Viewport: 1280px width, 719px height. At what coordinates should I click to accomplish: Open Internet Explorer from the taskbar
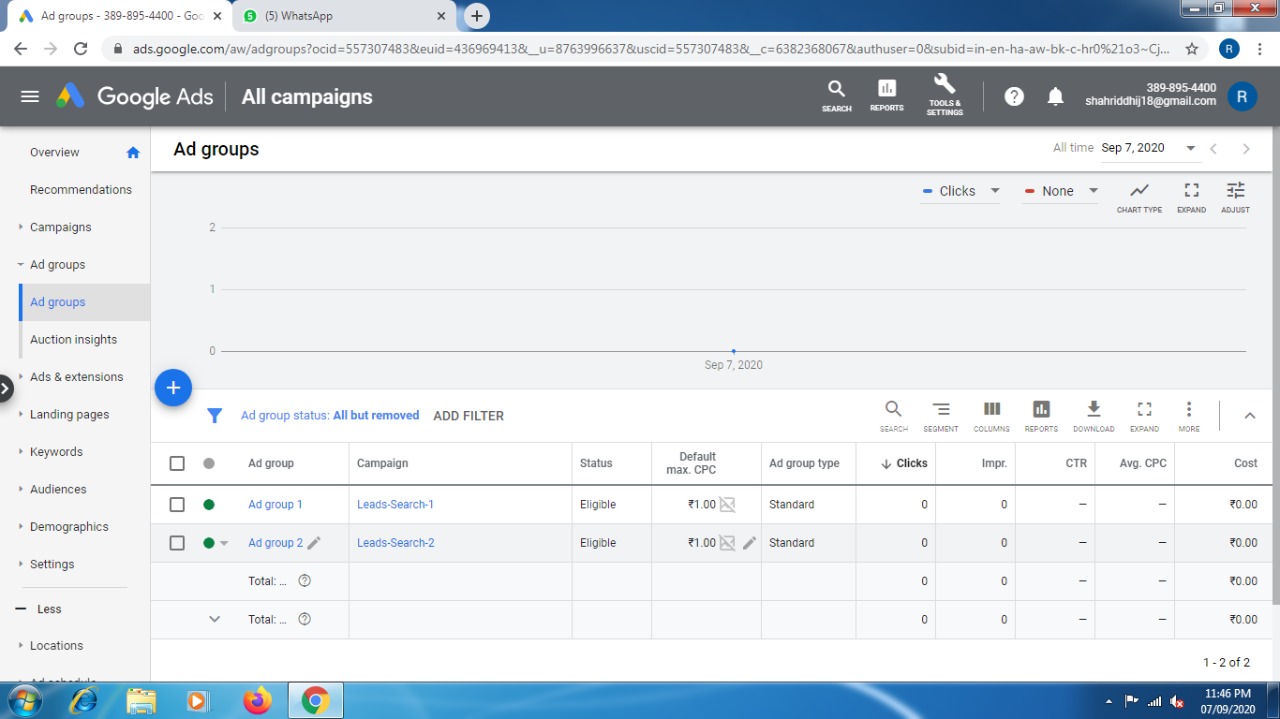pos(83,700)
